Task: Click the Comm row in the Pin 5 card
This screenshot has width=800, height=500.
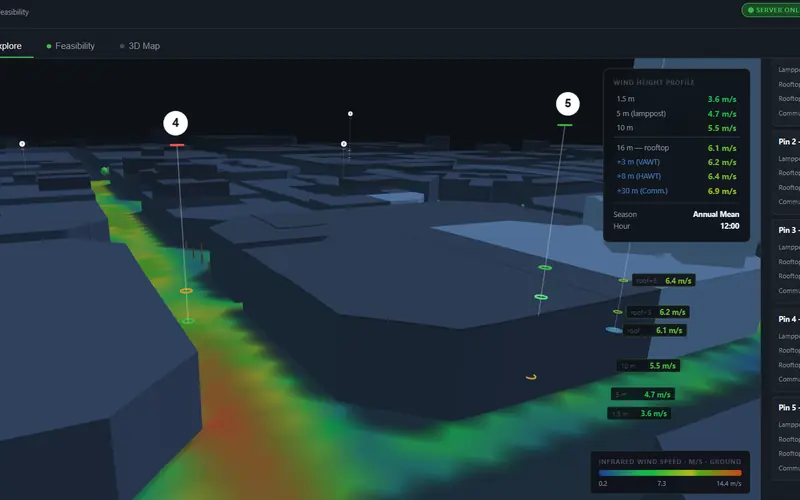Action: tap(789, 468)
